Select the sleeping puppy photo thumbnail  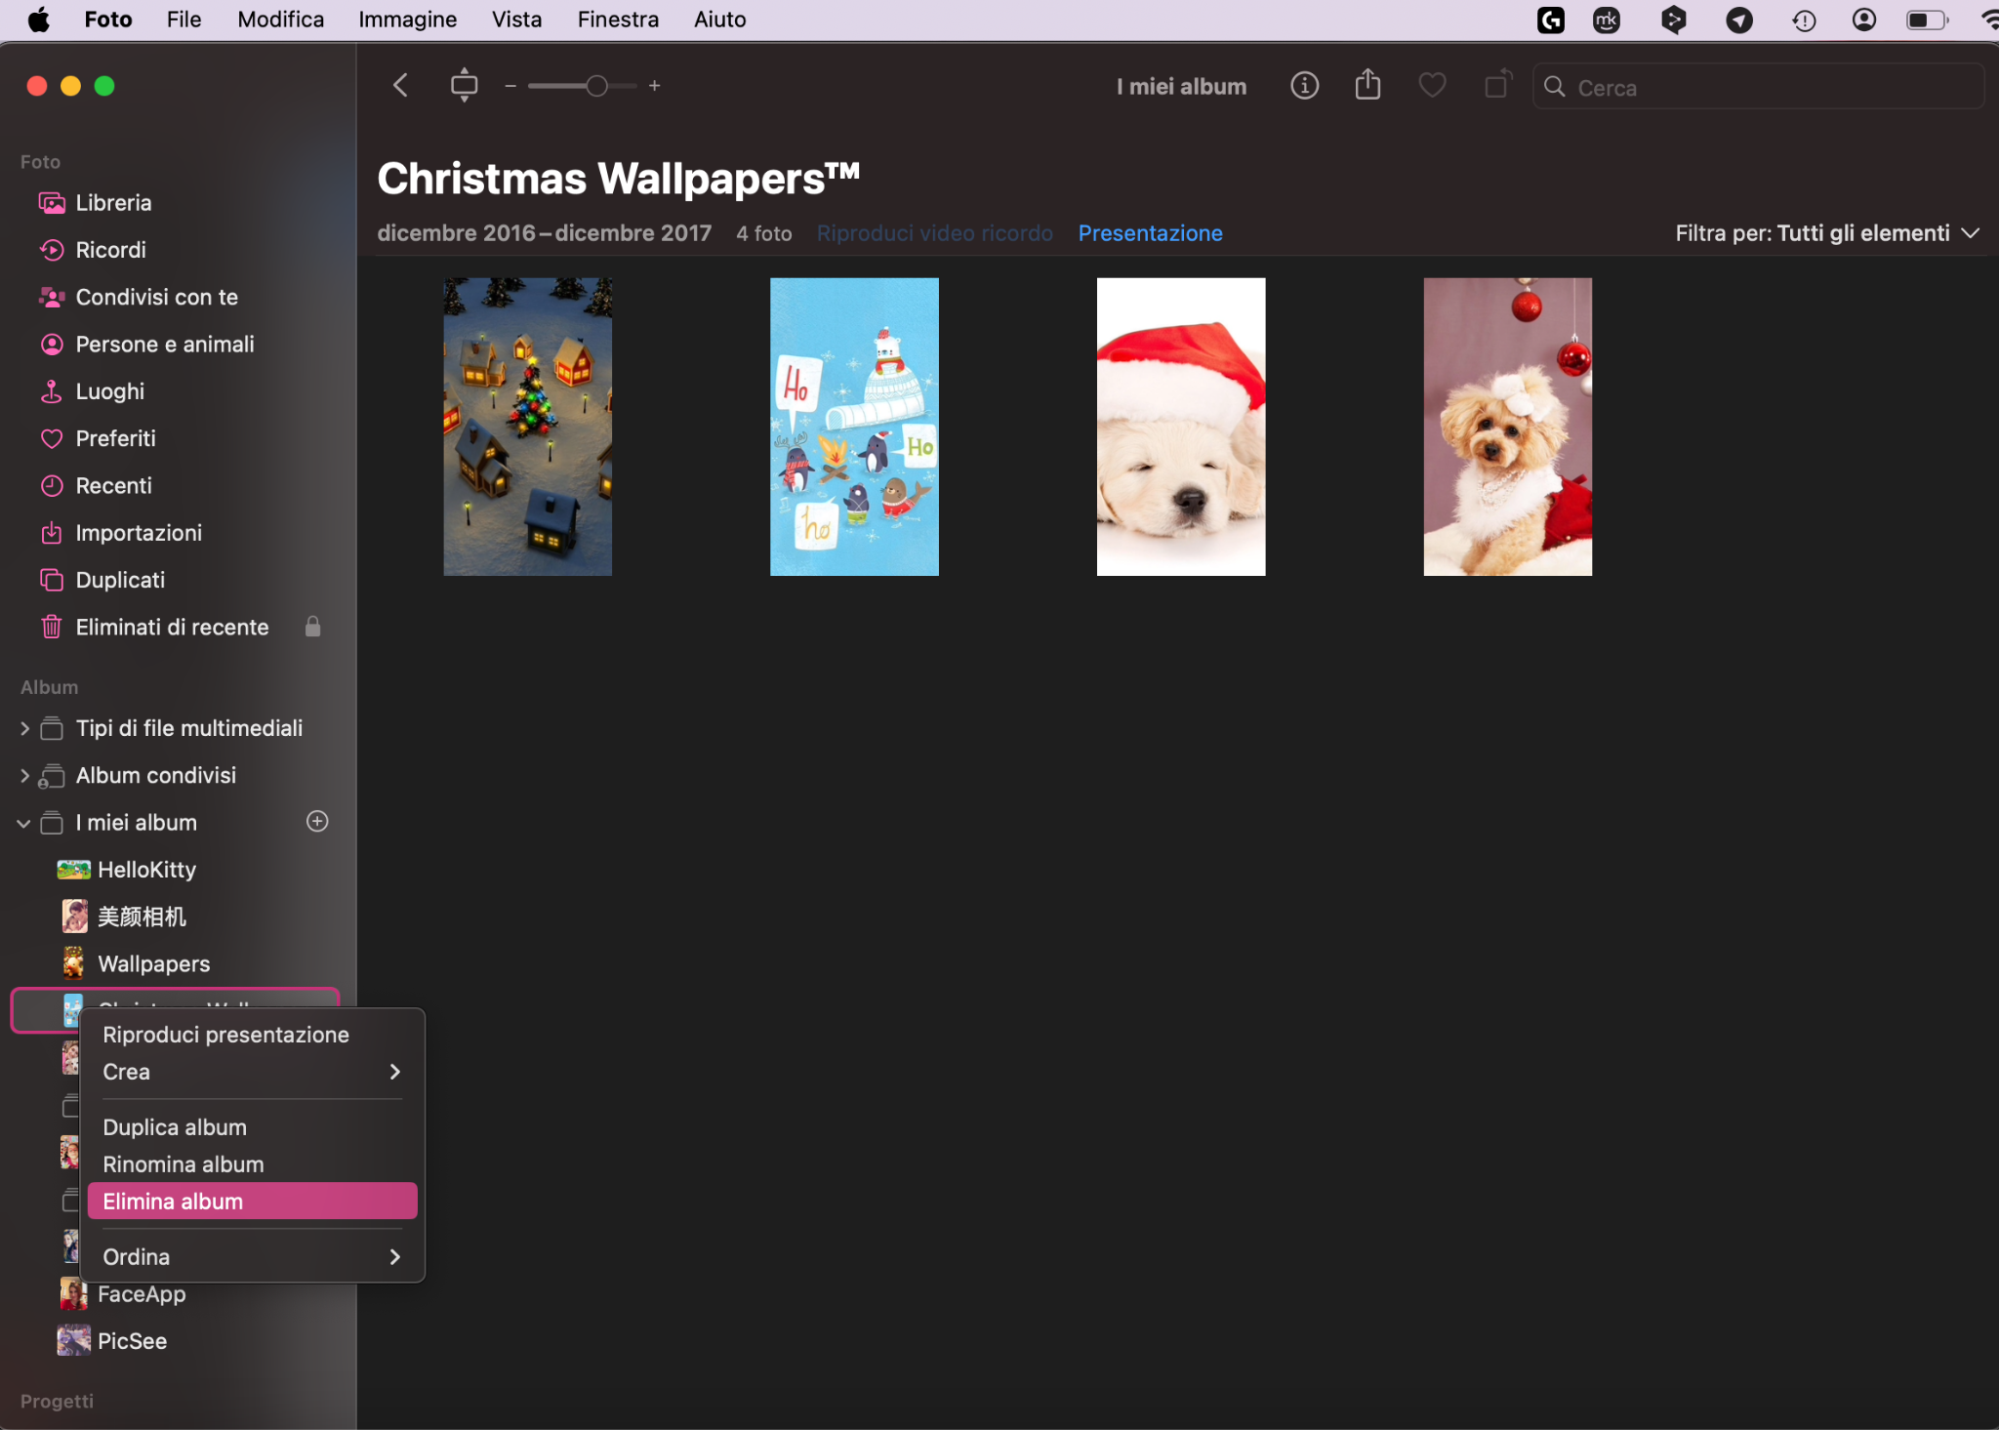[1181, 426]
